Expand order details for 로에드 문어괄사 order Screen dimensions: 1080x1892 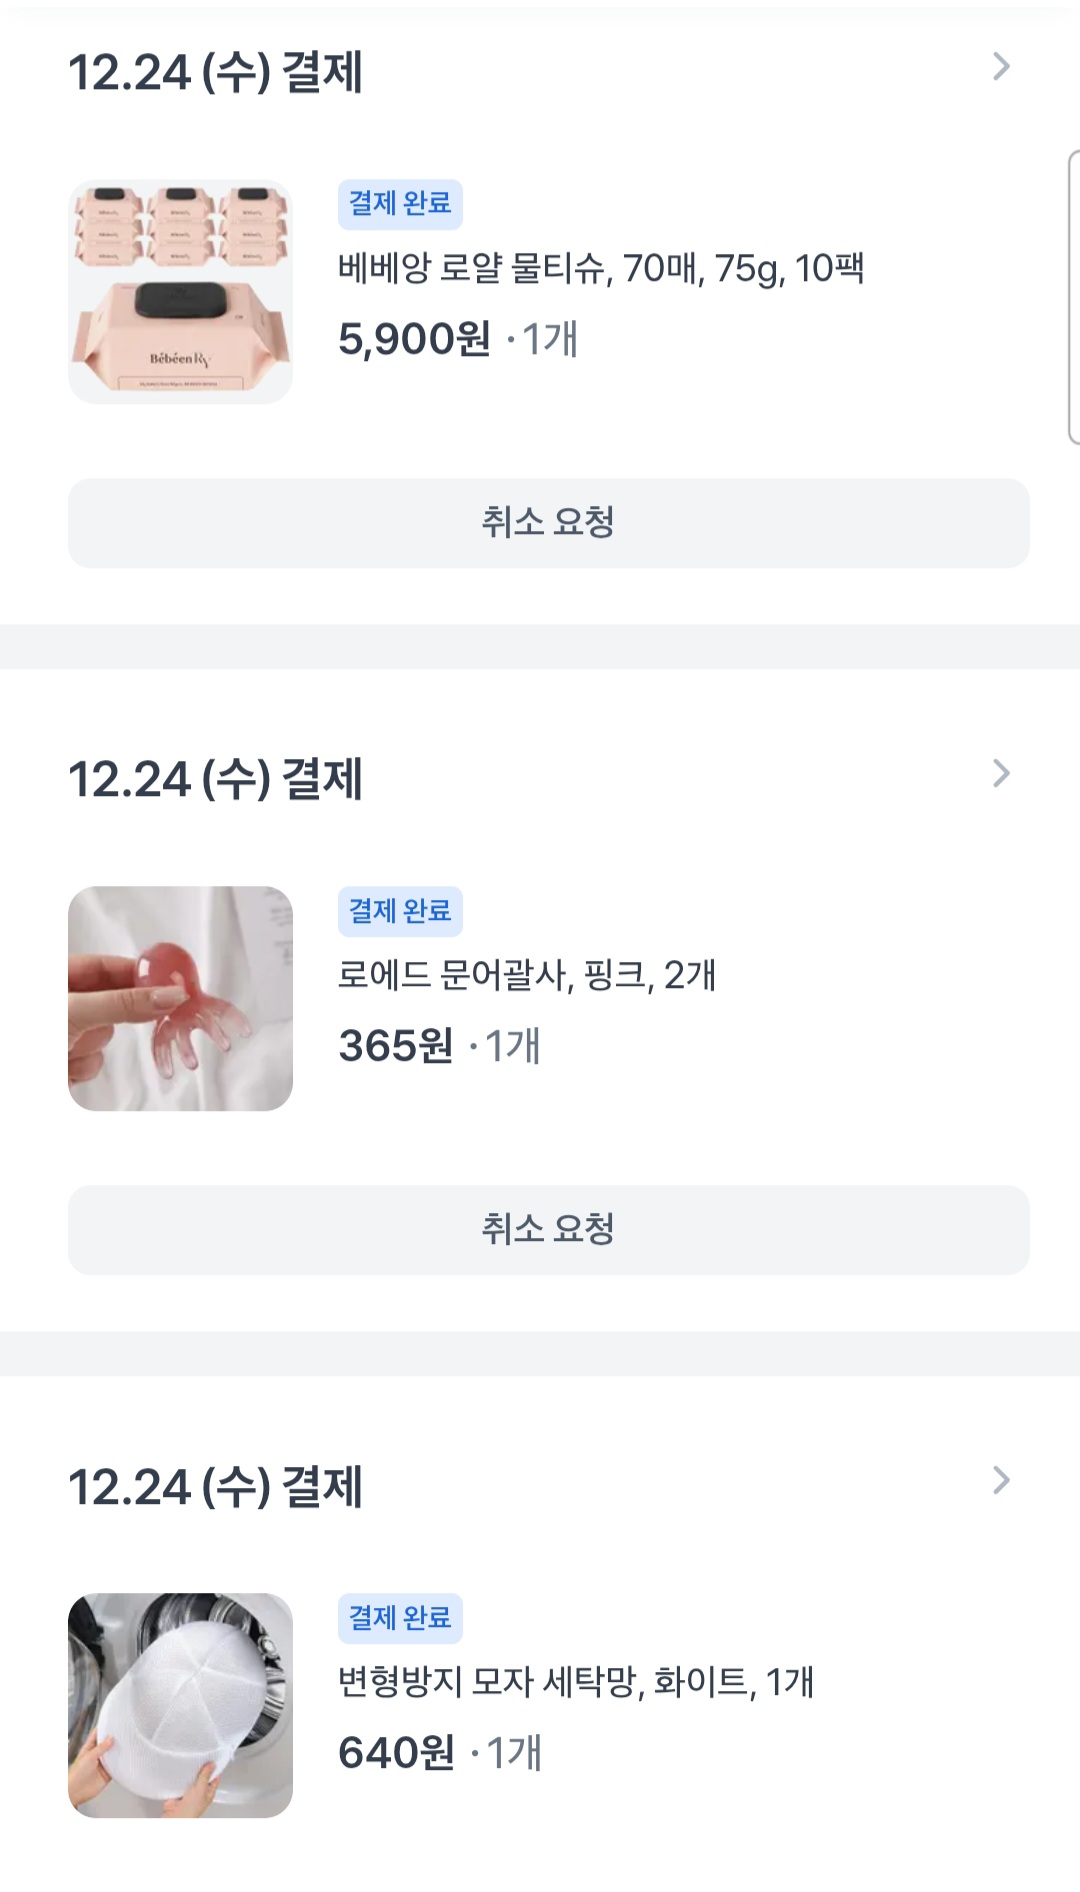pyautogui.click(x=1001, y=774)
